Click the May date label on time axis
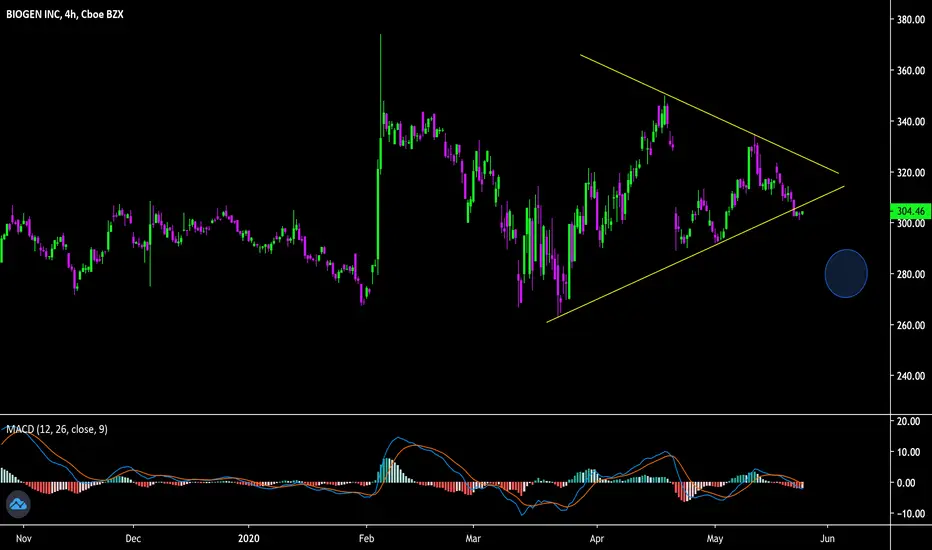The image size is (932, 550). click(715, 539)
